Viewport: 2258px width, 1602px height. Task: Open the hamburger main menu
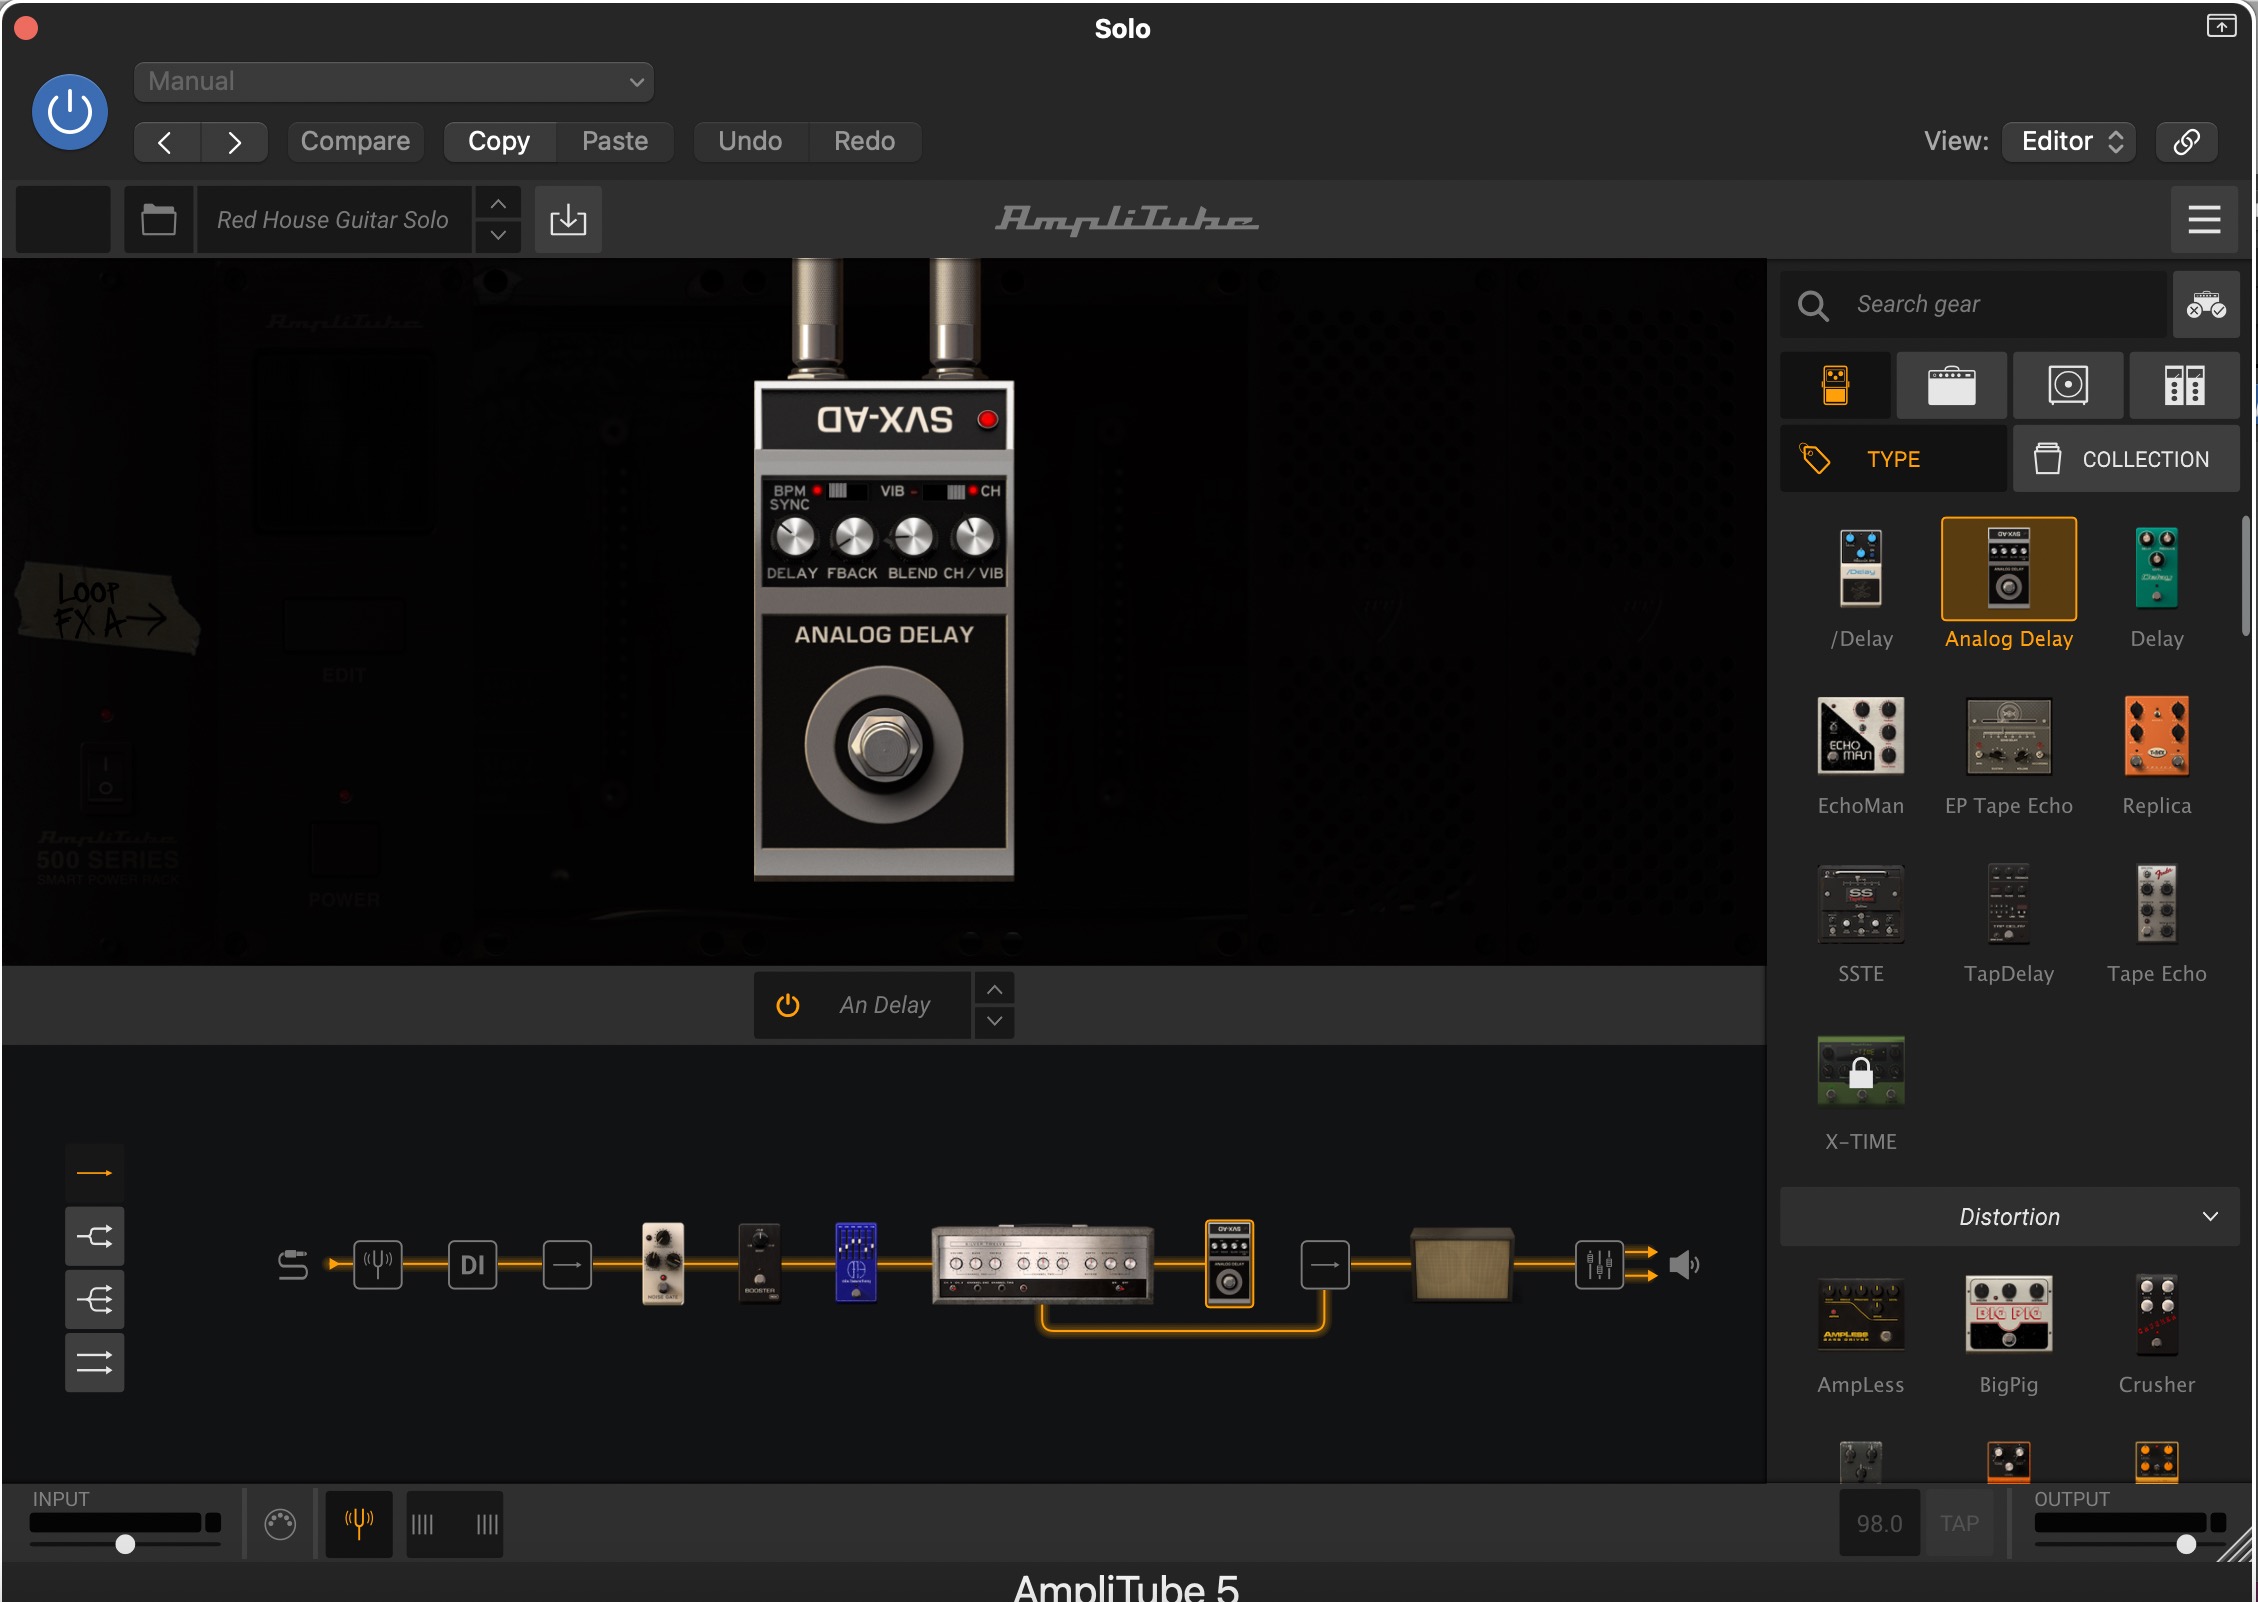pyautogui.click(x=2204, y=220)
